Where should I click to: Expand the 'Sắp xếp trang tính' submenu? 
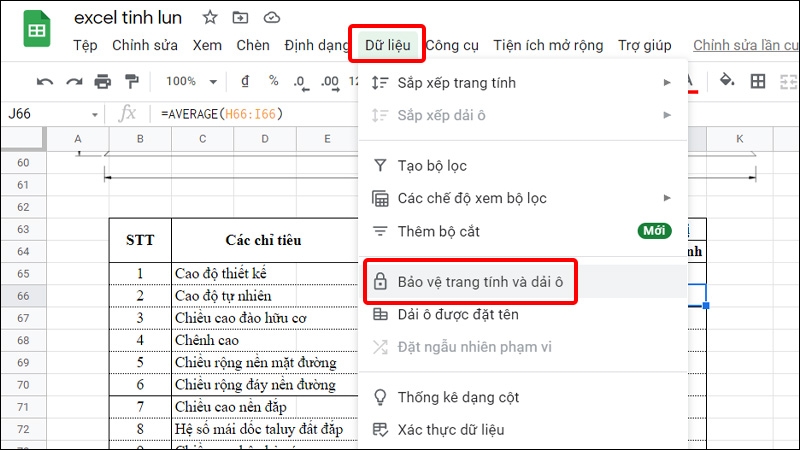coord(522,83)
